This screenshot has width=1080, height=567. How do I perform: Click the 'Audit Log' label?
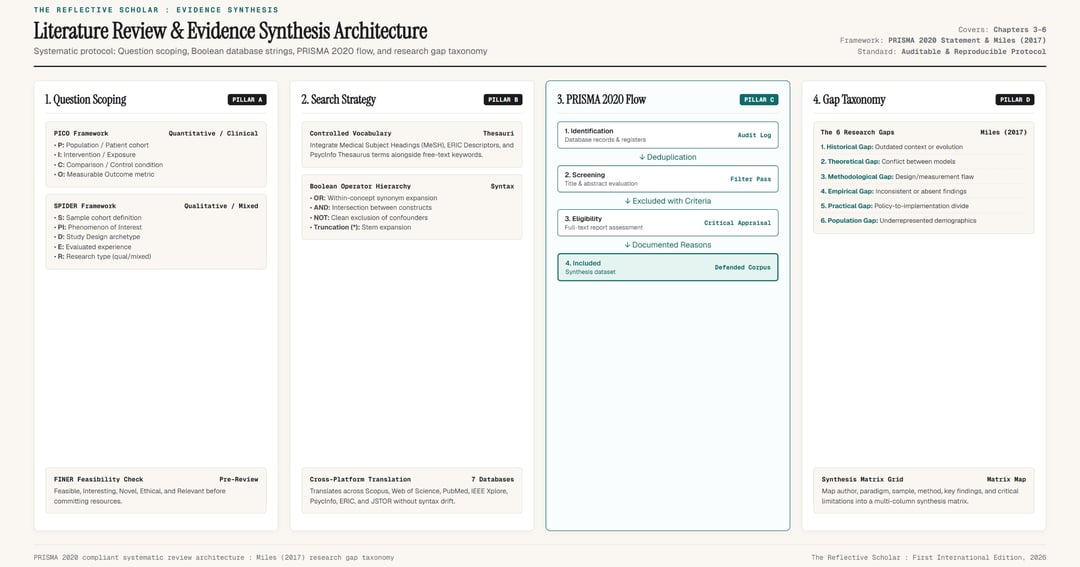tap(754, 135)
